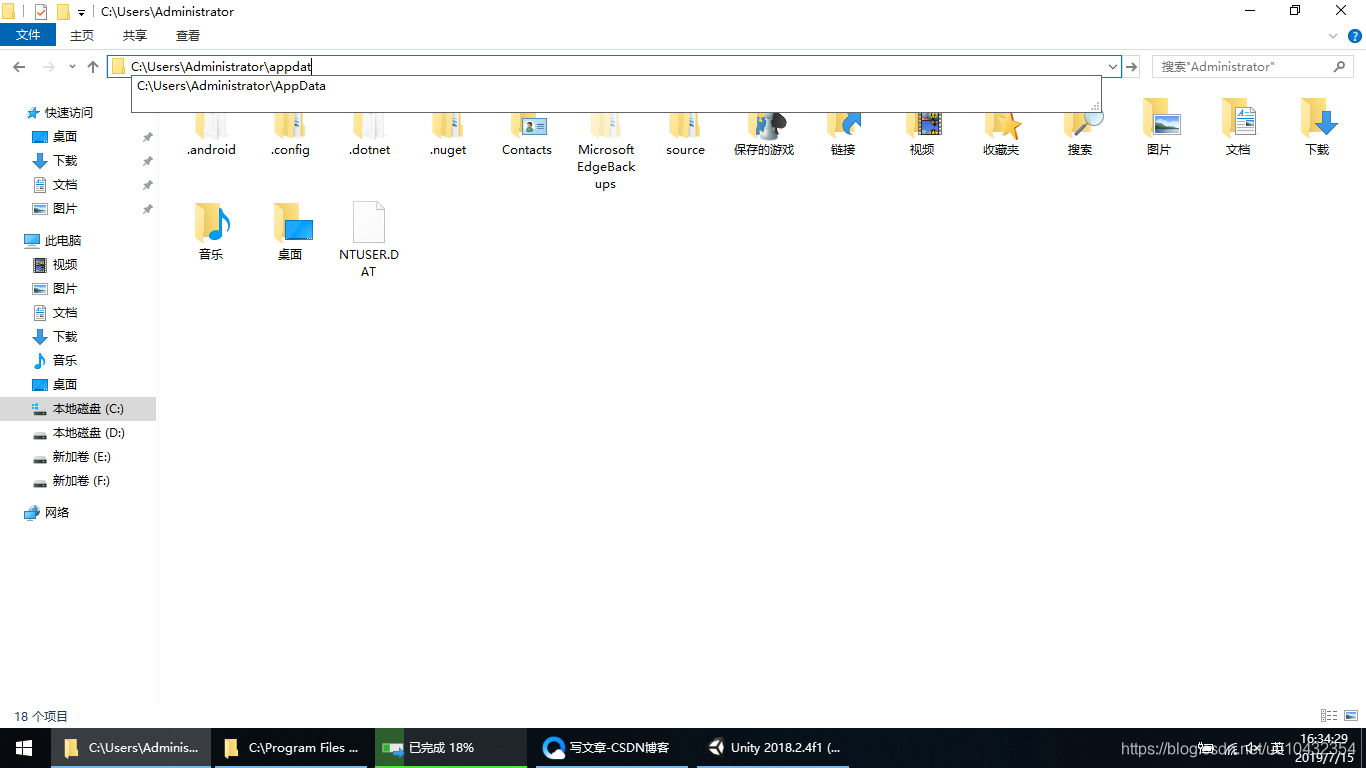Open the .dotnet folder
This screenshot has width=1366, height=768.
pyautogui.click(x=369, y=134)
